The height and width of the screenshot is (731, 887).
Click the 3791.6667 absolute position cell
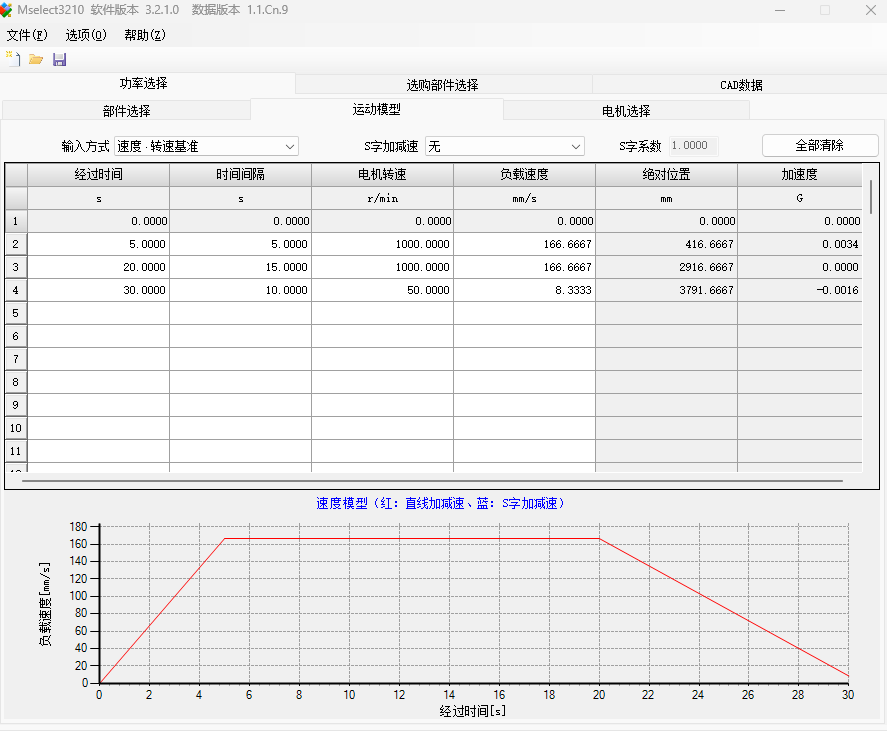pyautogui.click(x=666, y=290)
